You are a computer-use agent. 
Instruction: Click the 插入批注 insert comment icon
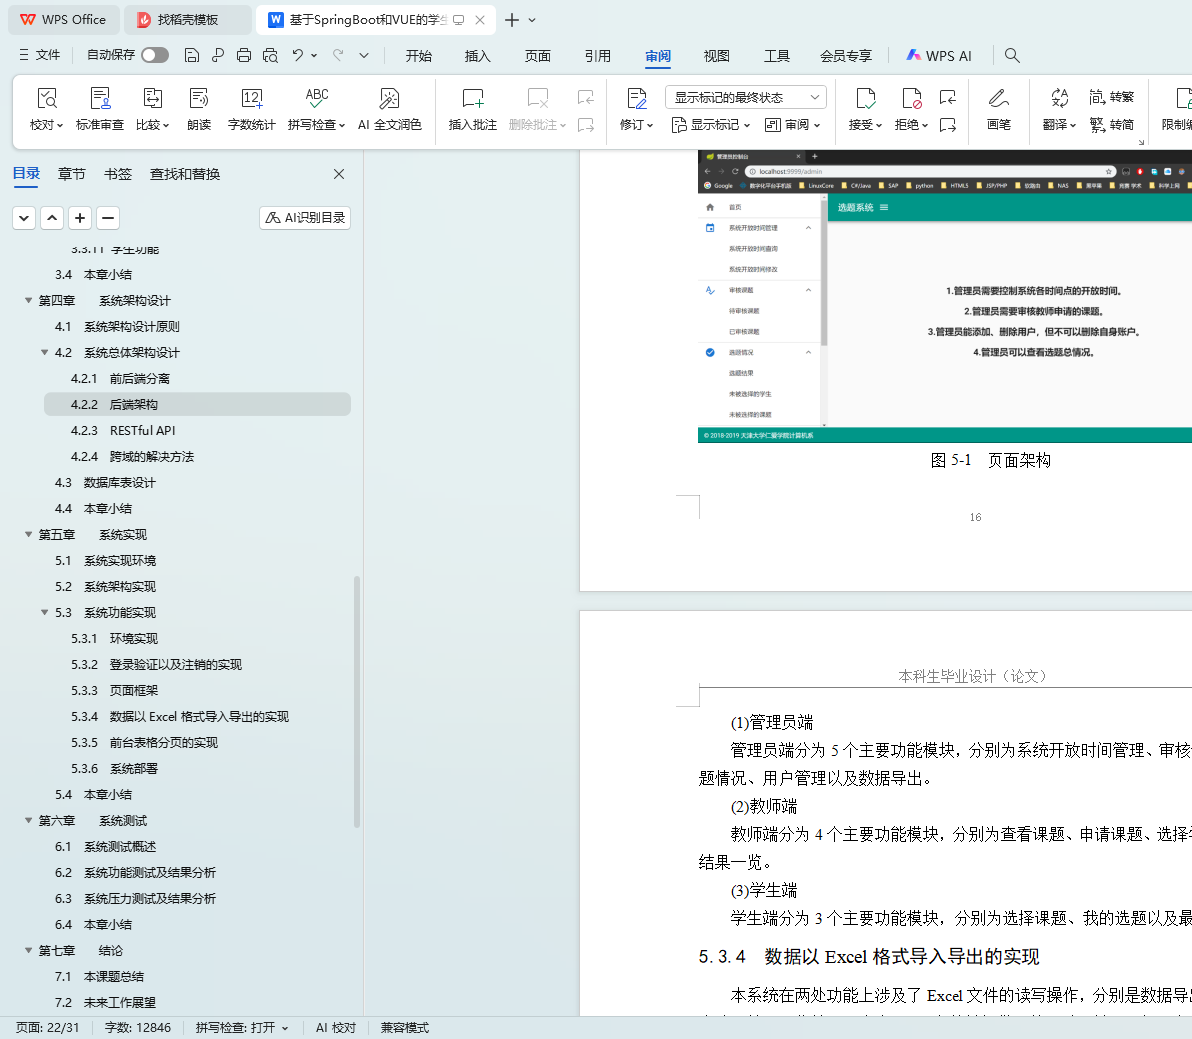click(472, 99)
